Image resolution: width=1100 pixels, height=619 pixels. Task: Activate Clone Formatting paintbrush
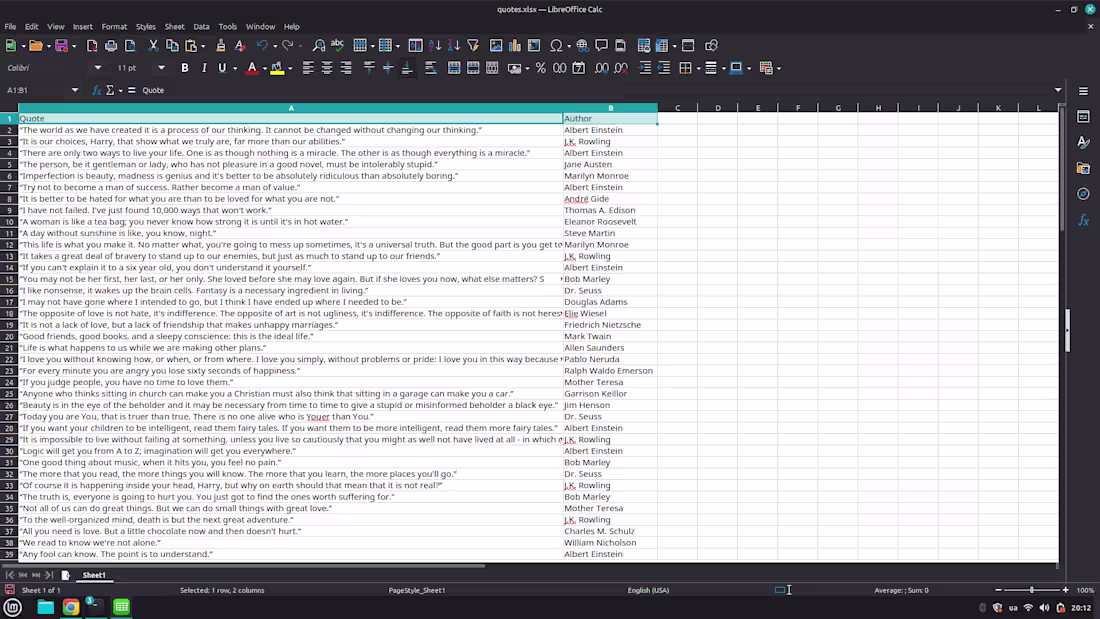[x=220, y=46]
